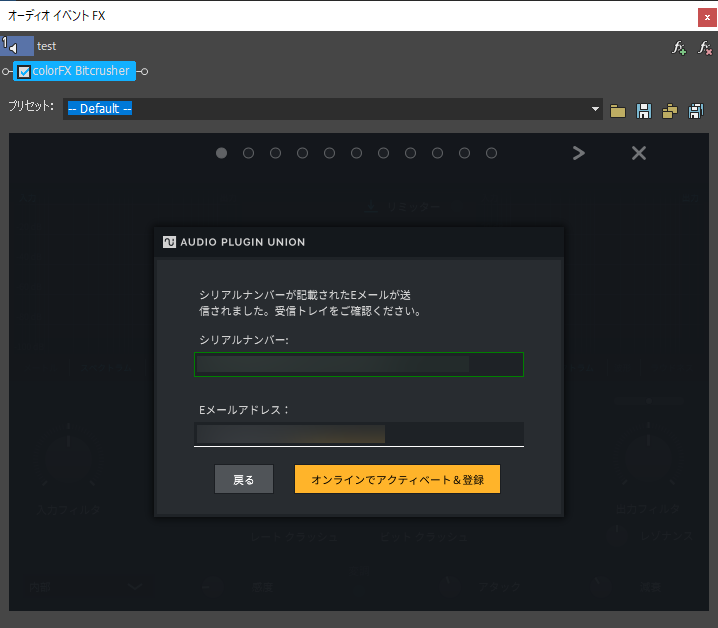Image resolution: width=718 pixels, height=628 pixels.
Task: Select the eleventh tour page dot
Action: pos(492,153)
